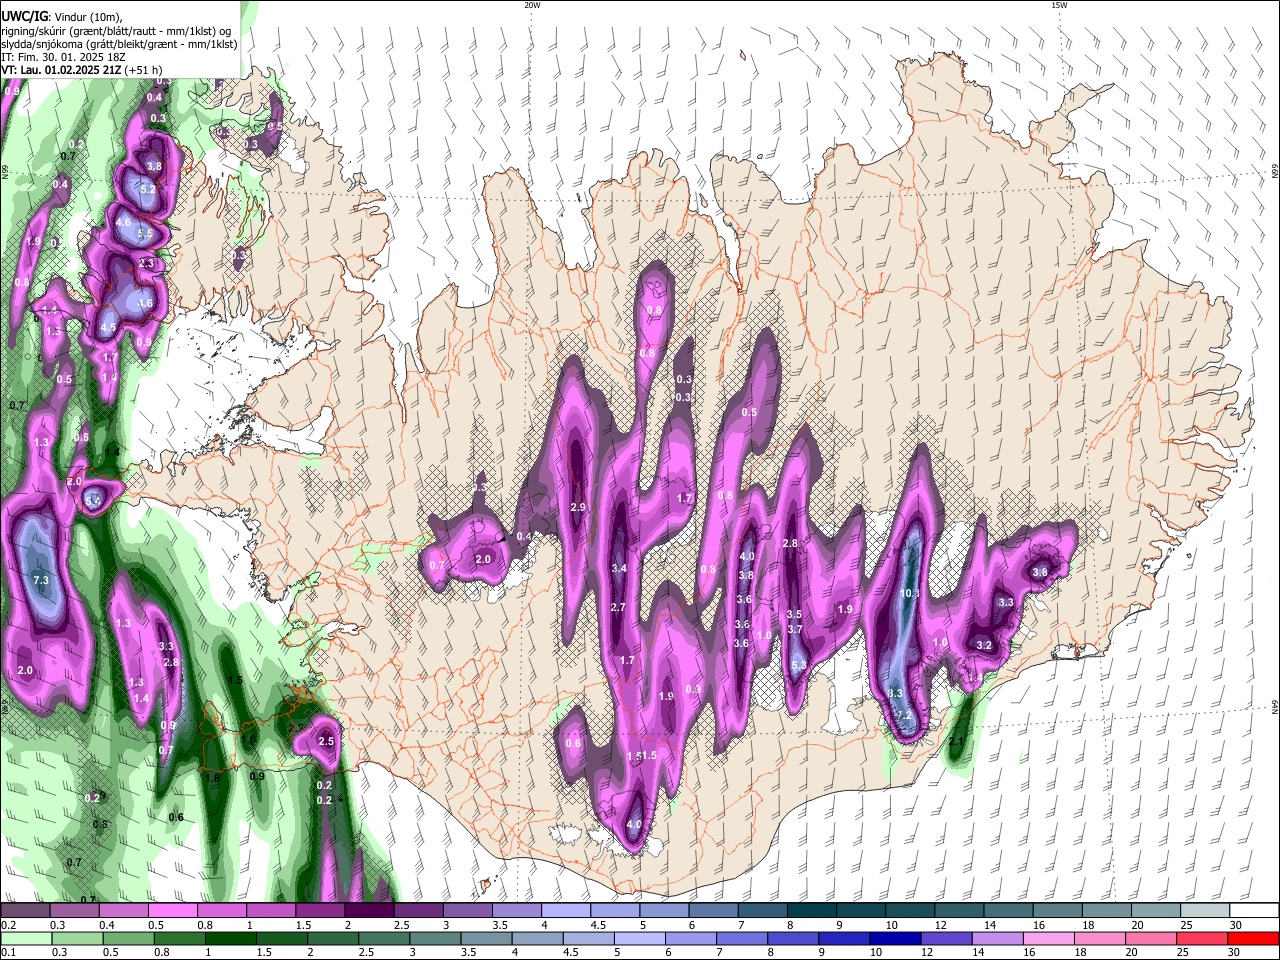Select the bright red 30 swatch in lower scale
The image size is (1280, 960).
(1254, 938)
